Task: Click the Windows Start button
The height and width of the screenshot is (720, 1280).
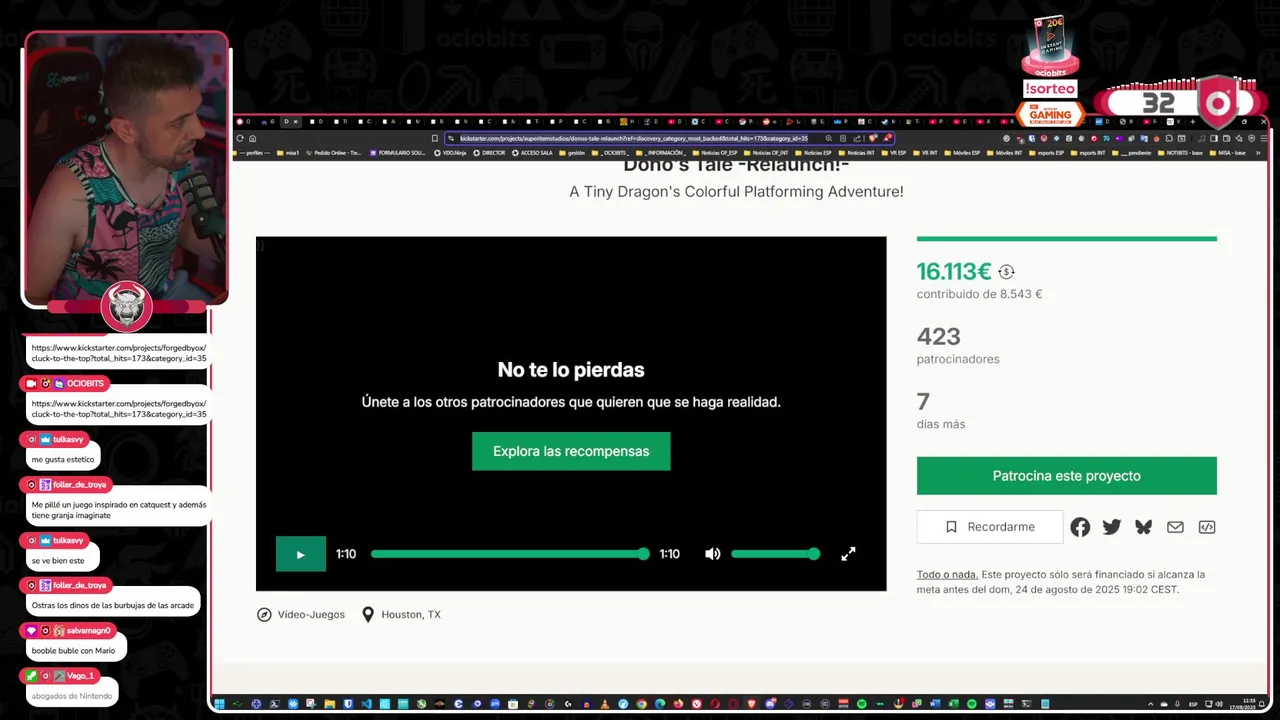Action: coord(220,704)
